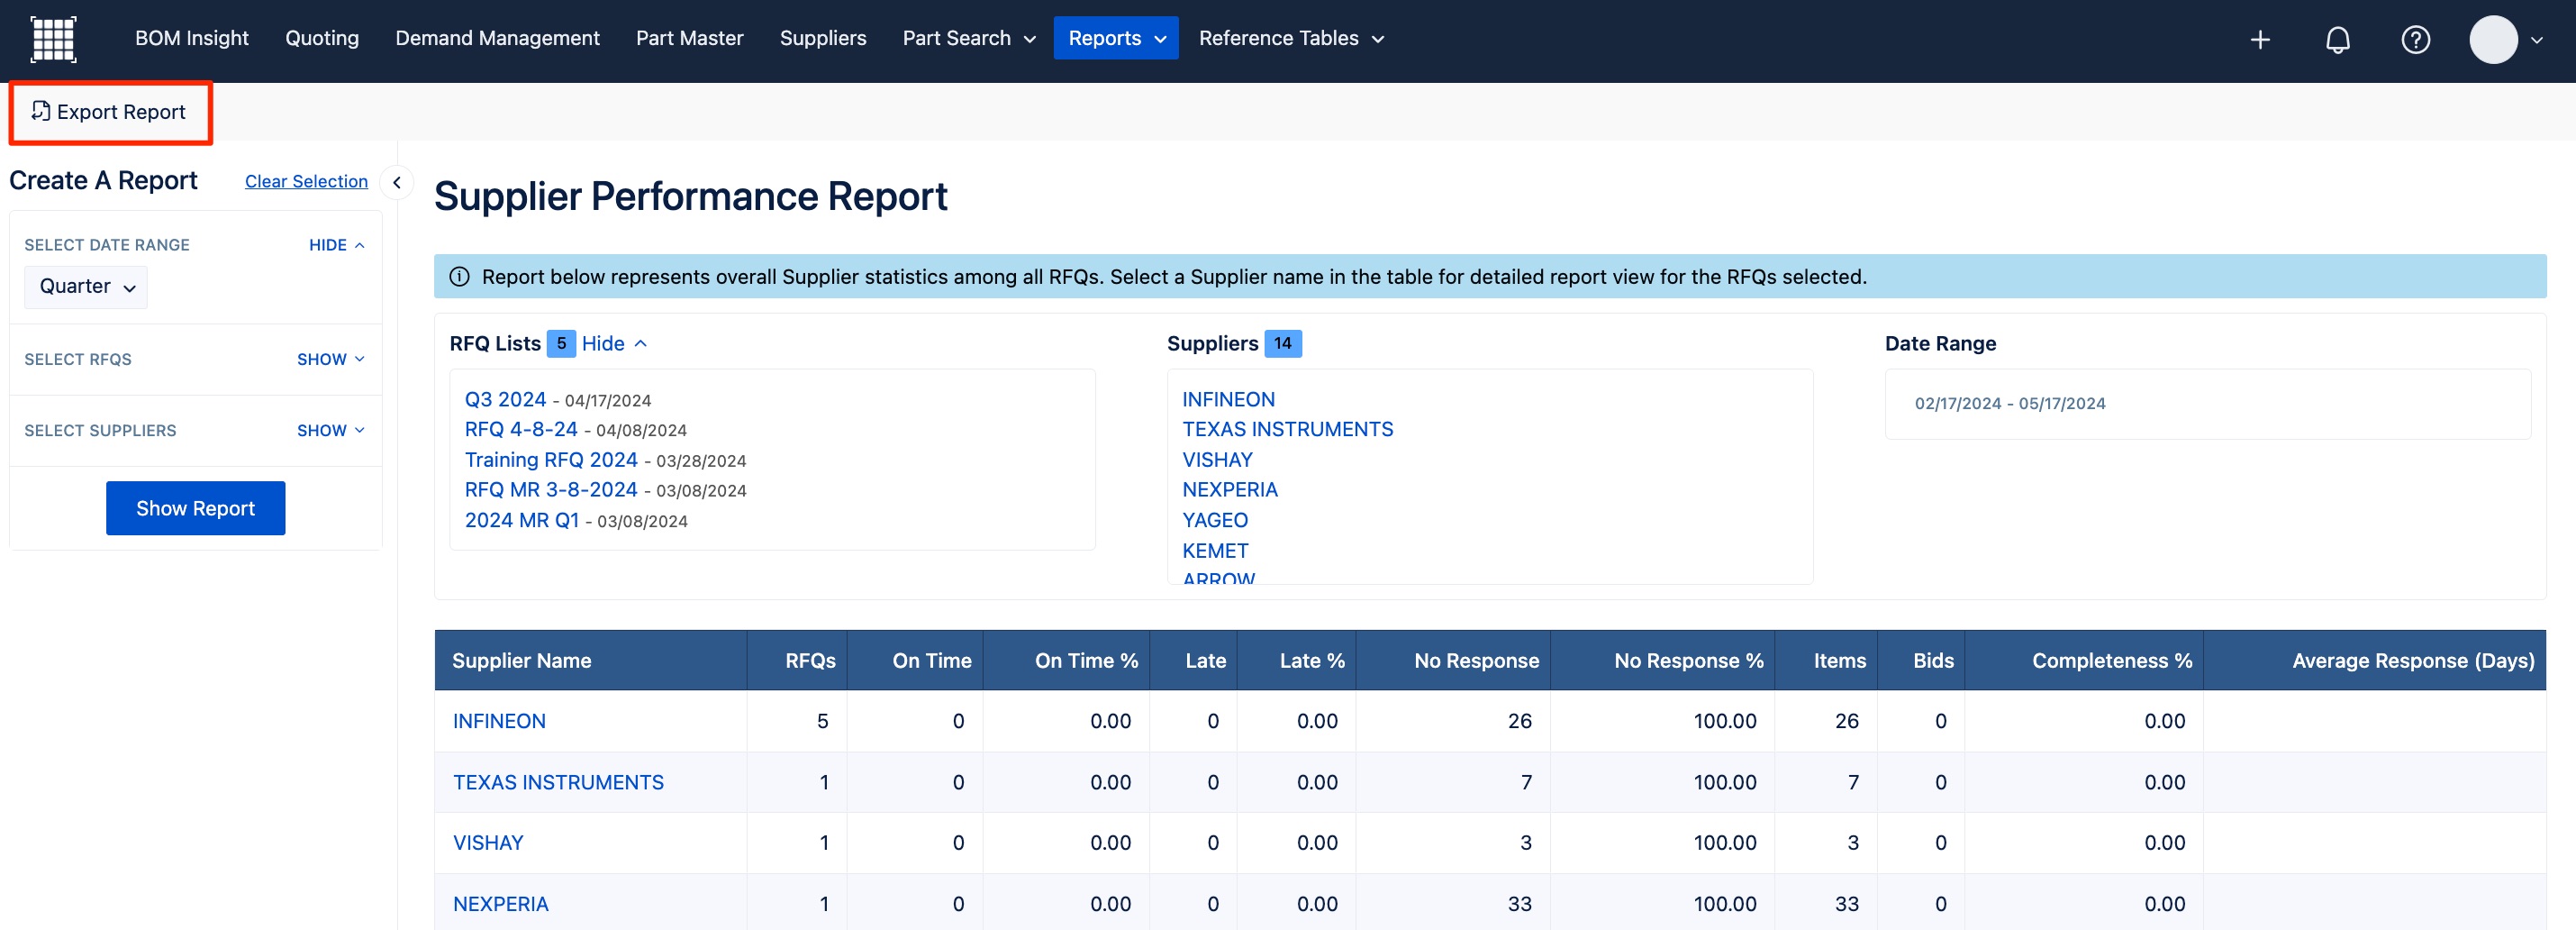Click NEXPERIA's Items value 33

(1846, 904)
